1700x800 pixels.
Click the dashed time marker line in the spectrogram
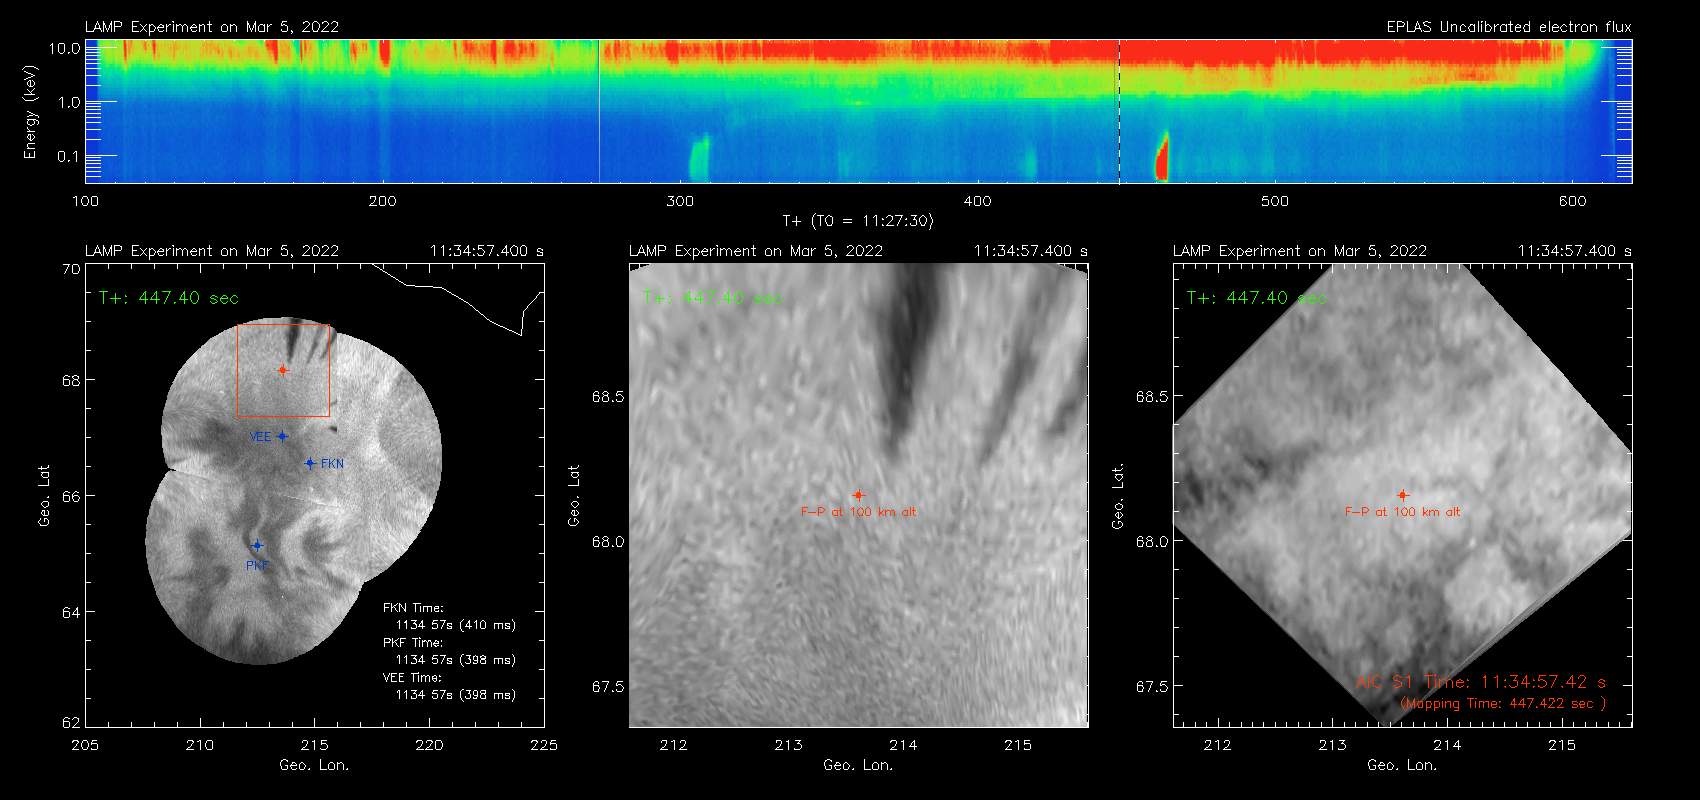click(1119, 111)
